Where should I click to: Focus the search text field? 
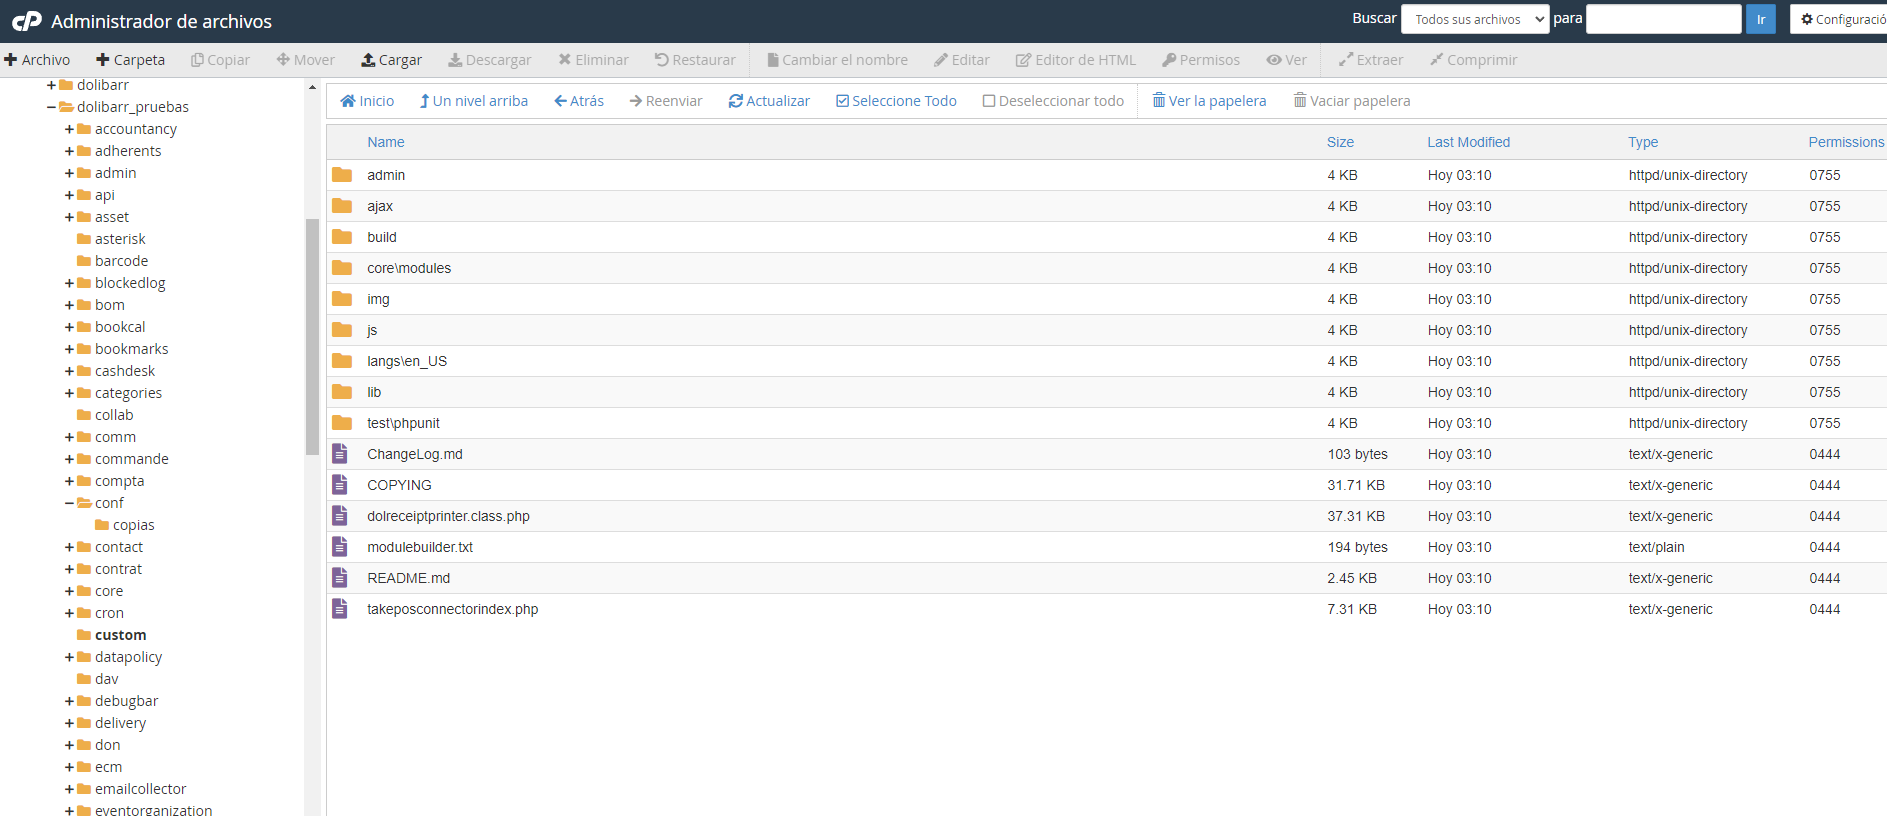pos(1664,19)
